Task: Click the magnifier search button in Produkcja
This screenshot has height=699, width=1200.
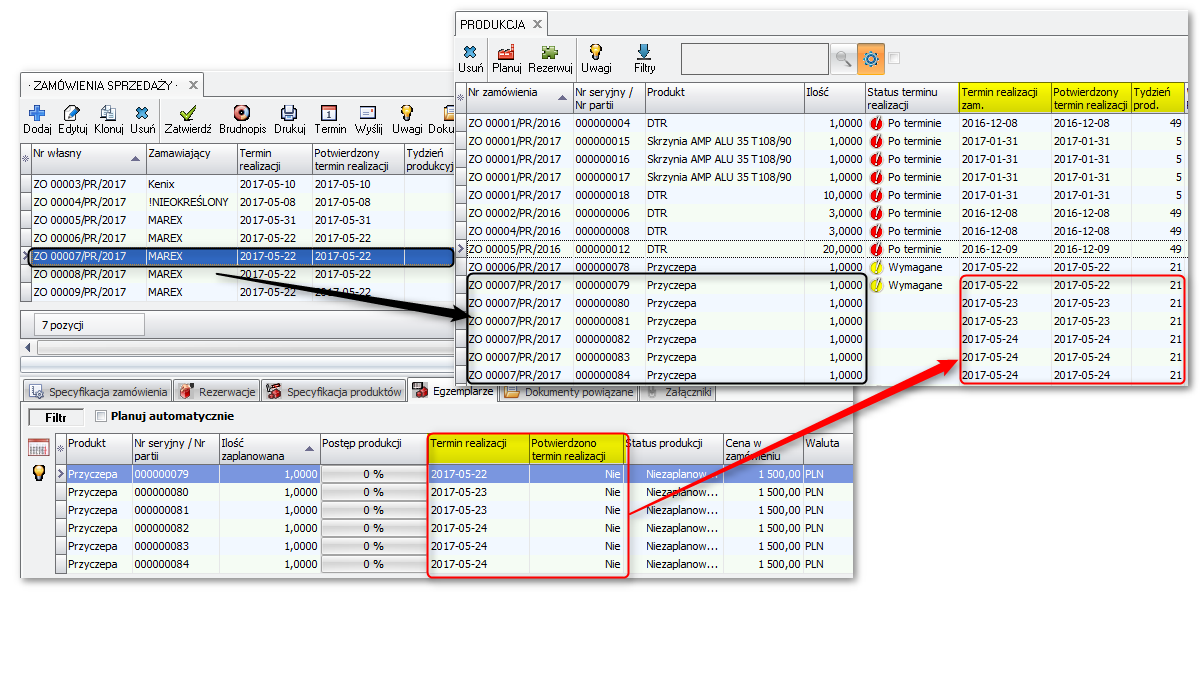Action: pos(844,59)
